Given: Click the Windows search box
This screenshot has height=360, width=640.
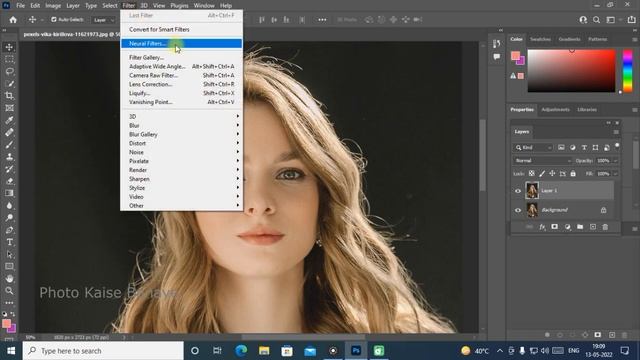Looking at the screenshot, I should [x=103, y=351].
